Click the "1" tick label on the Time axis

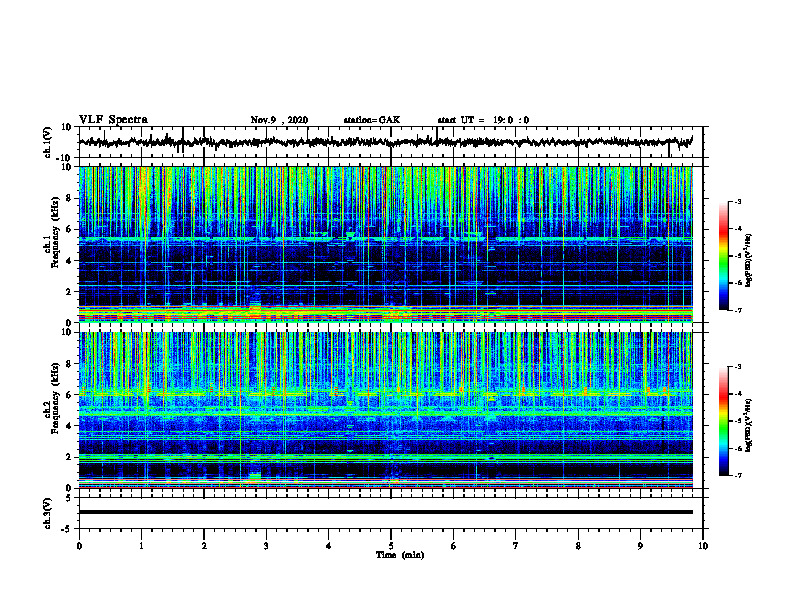(141, 546)
